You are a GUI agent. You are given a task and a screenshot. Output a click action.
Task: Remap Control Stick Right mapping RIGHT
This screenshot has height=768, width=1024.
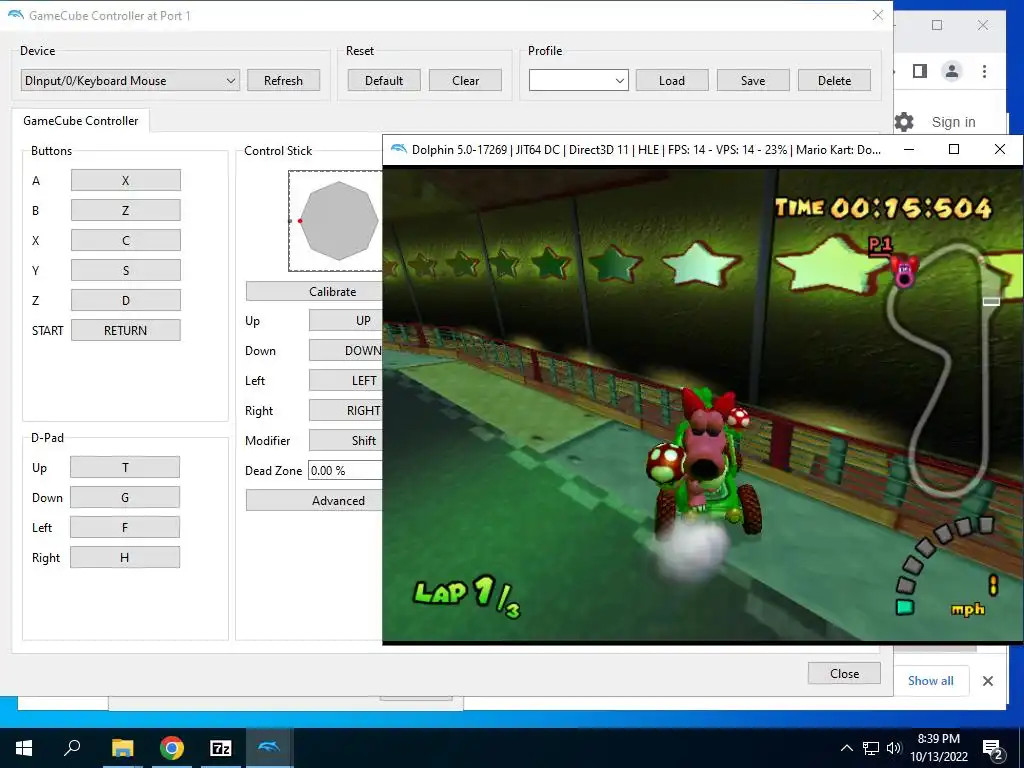coord(346,411)
